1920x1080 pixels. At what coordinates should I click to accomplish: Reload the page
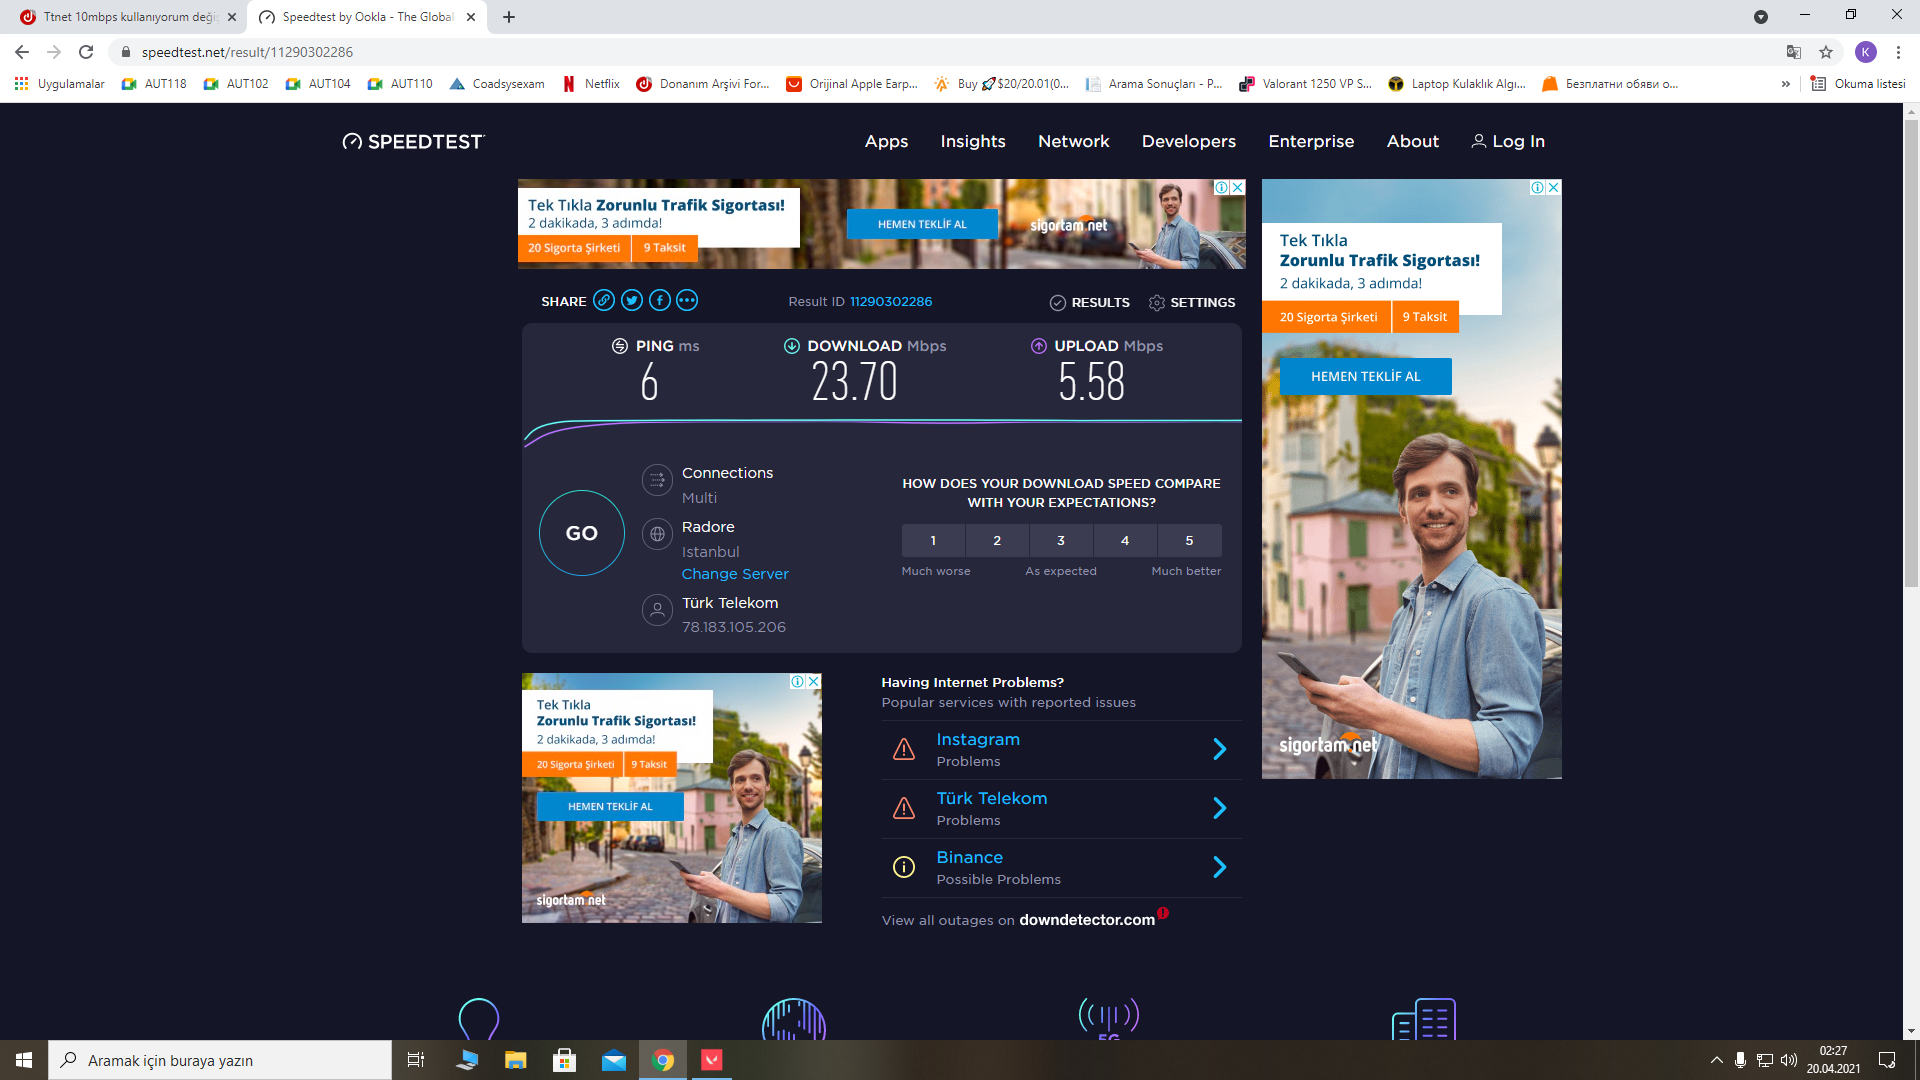coord(86,52)
